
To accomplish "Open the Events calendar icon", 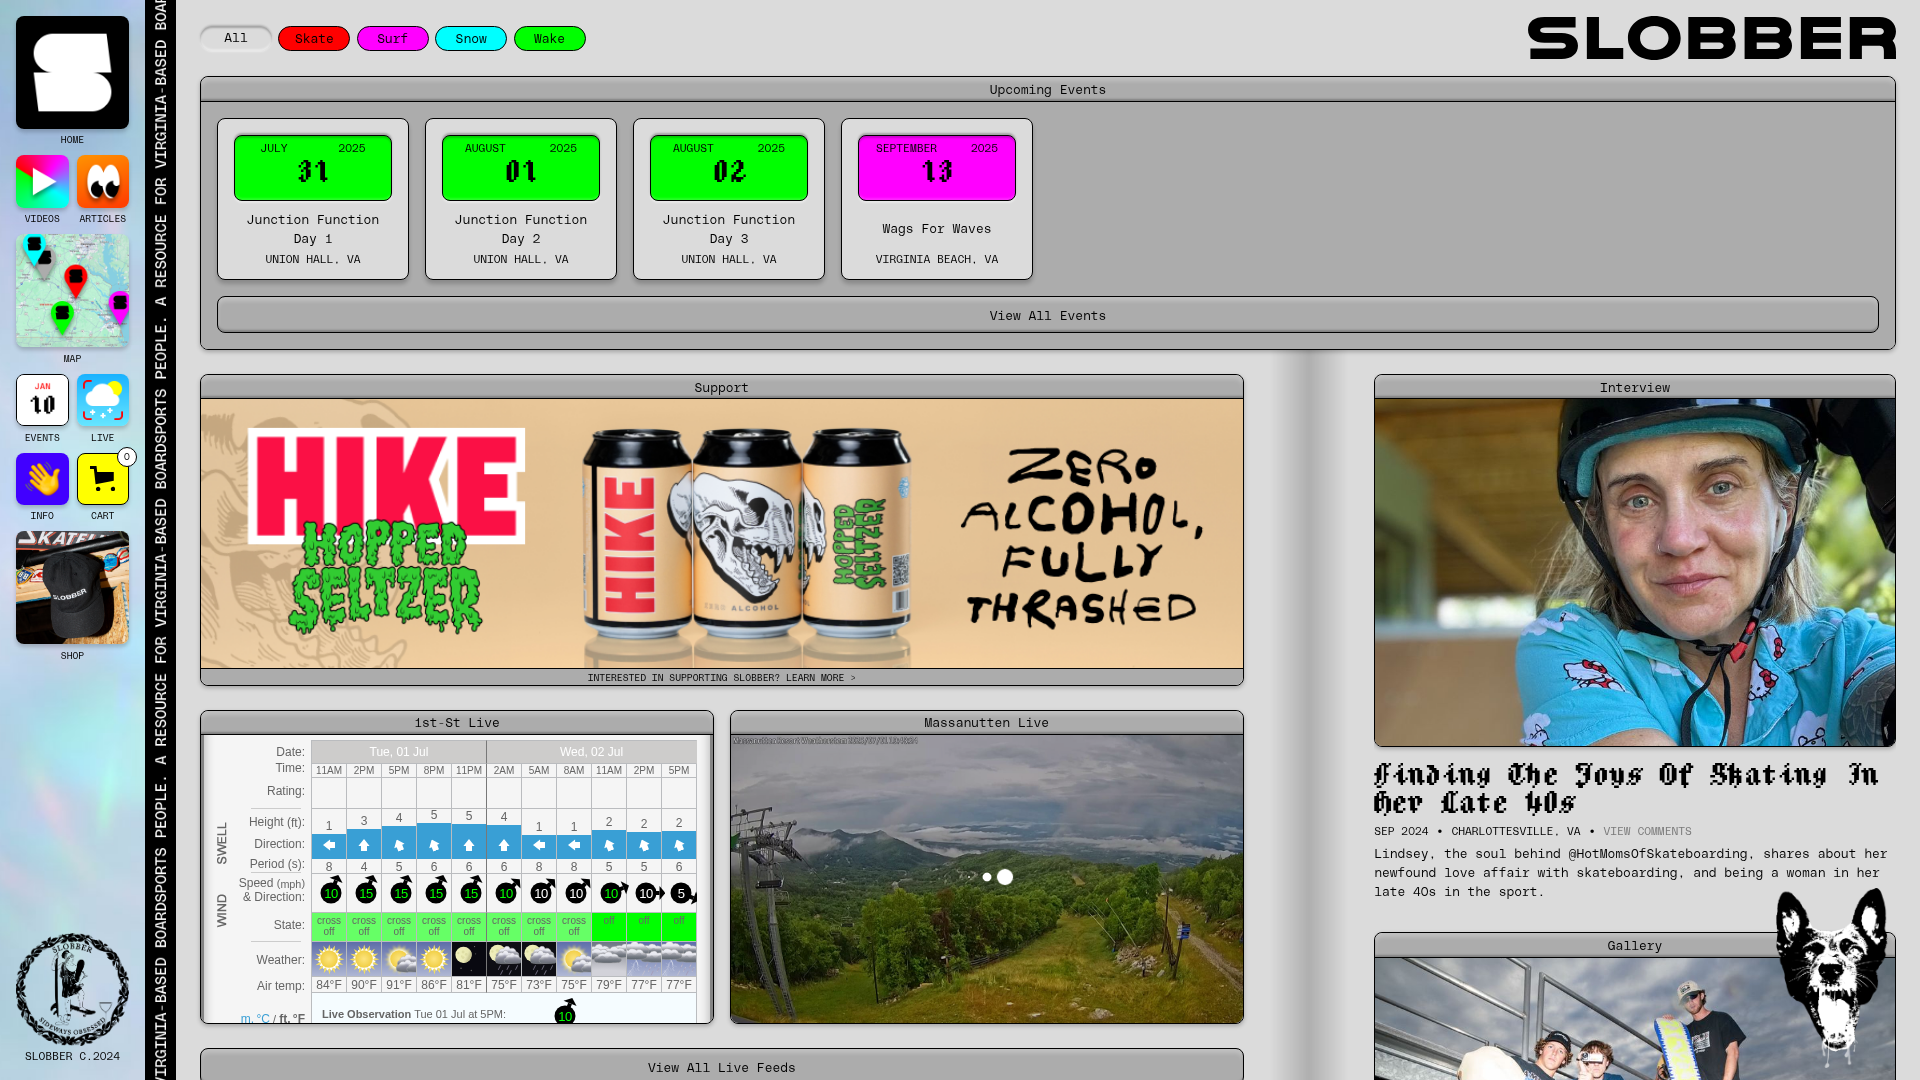I will pyautogui.click(x=42, y=400).
